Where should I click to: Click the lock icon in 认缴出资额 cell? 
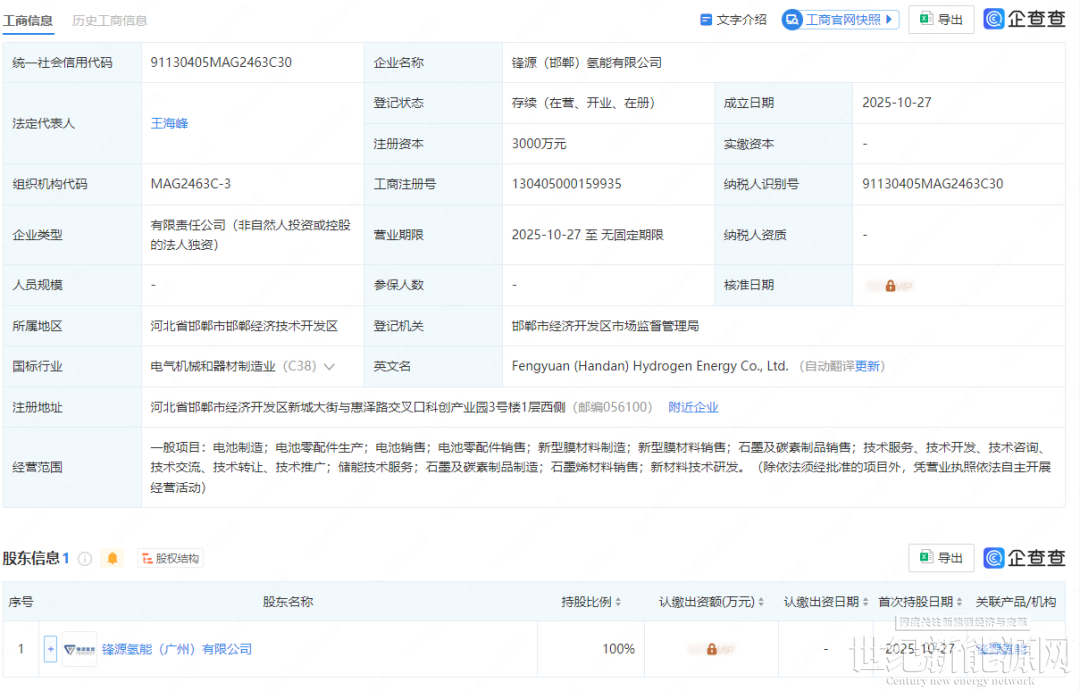pos(711,649)
